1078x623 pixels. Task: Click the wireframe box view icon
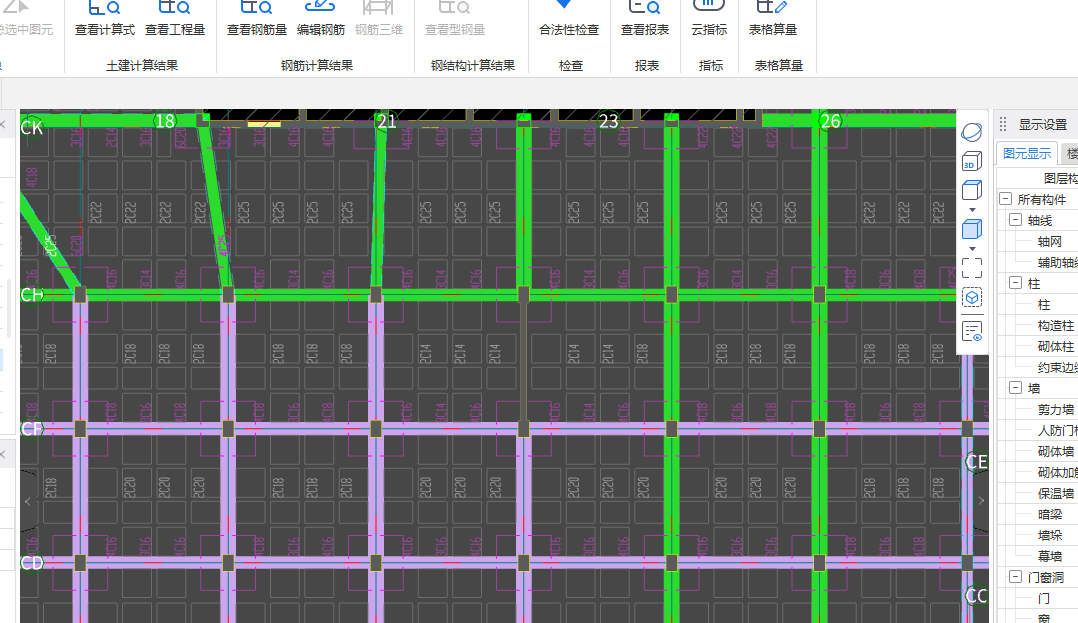tap(971, 190)
